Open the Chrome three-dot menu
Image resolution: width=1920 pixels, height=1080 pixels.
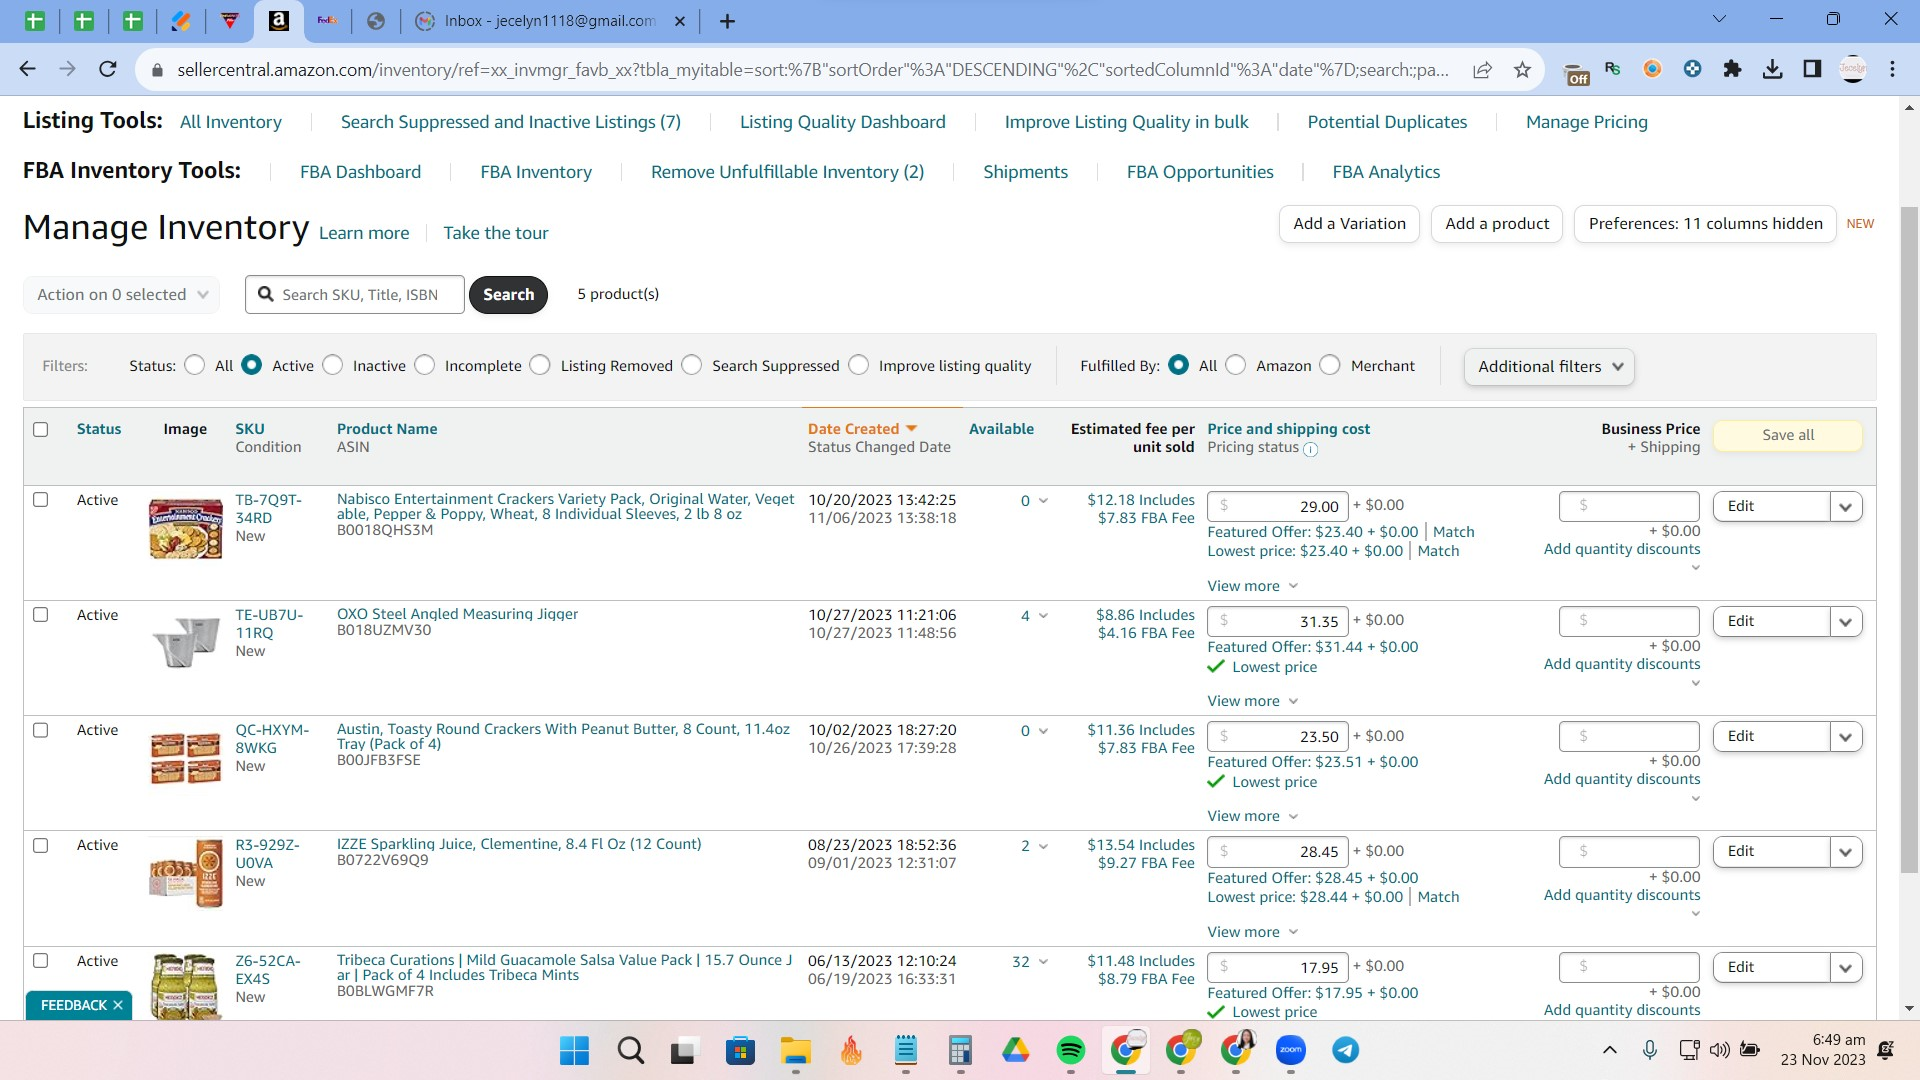(1892, 69)
